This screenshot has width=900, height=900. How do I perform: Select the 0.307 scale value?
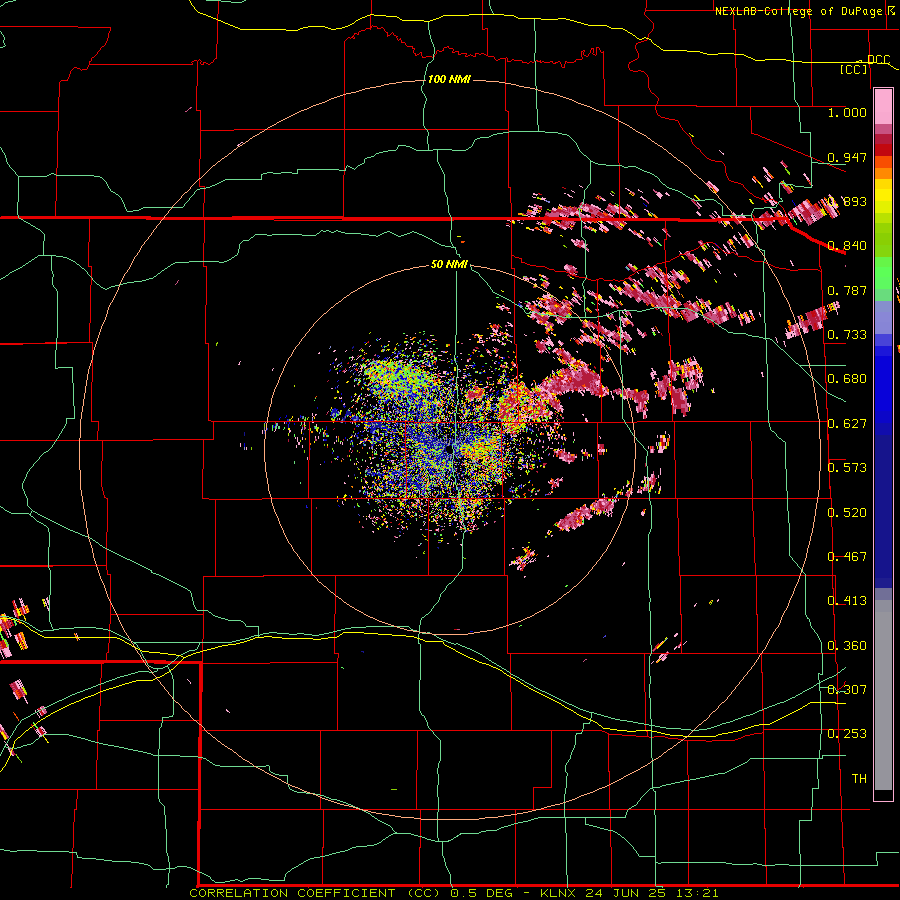tap(847, 690)
